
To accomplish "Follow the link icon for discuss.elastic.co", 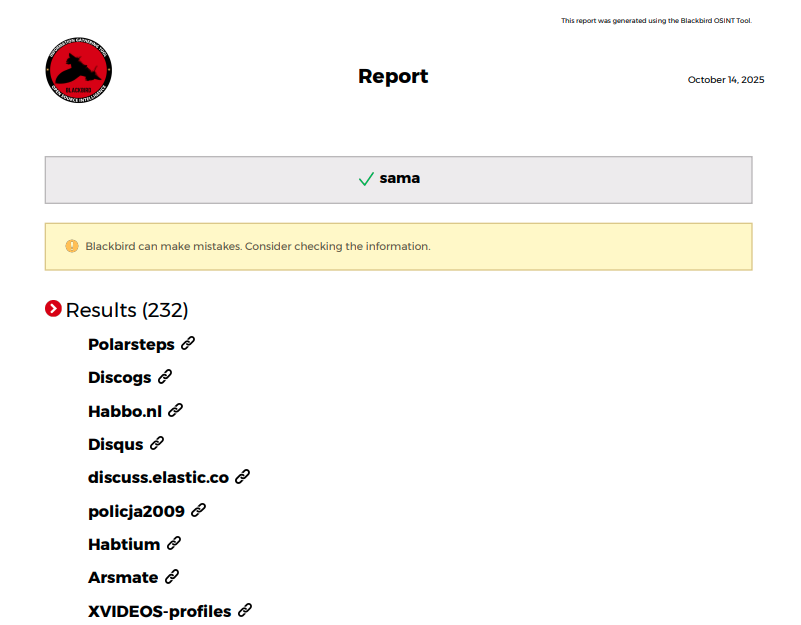I will 242,477.
